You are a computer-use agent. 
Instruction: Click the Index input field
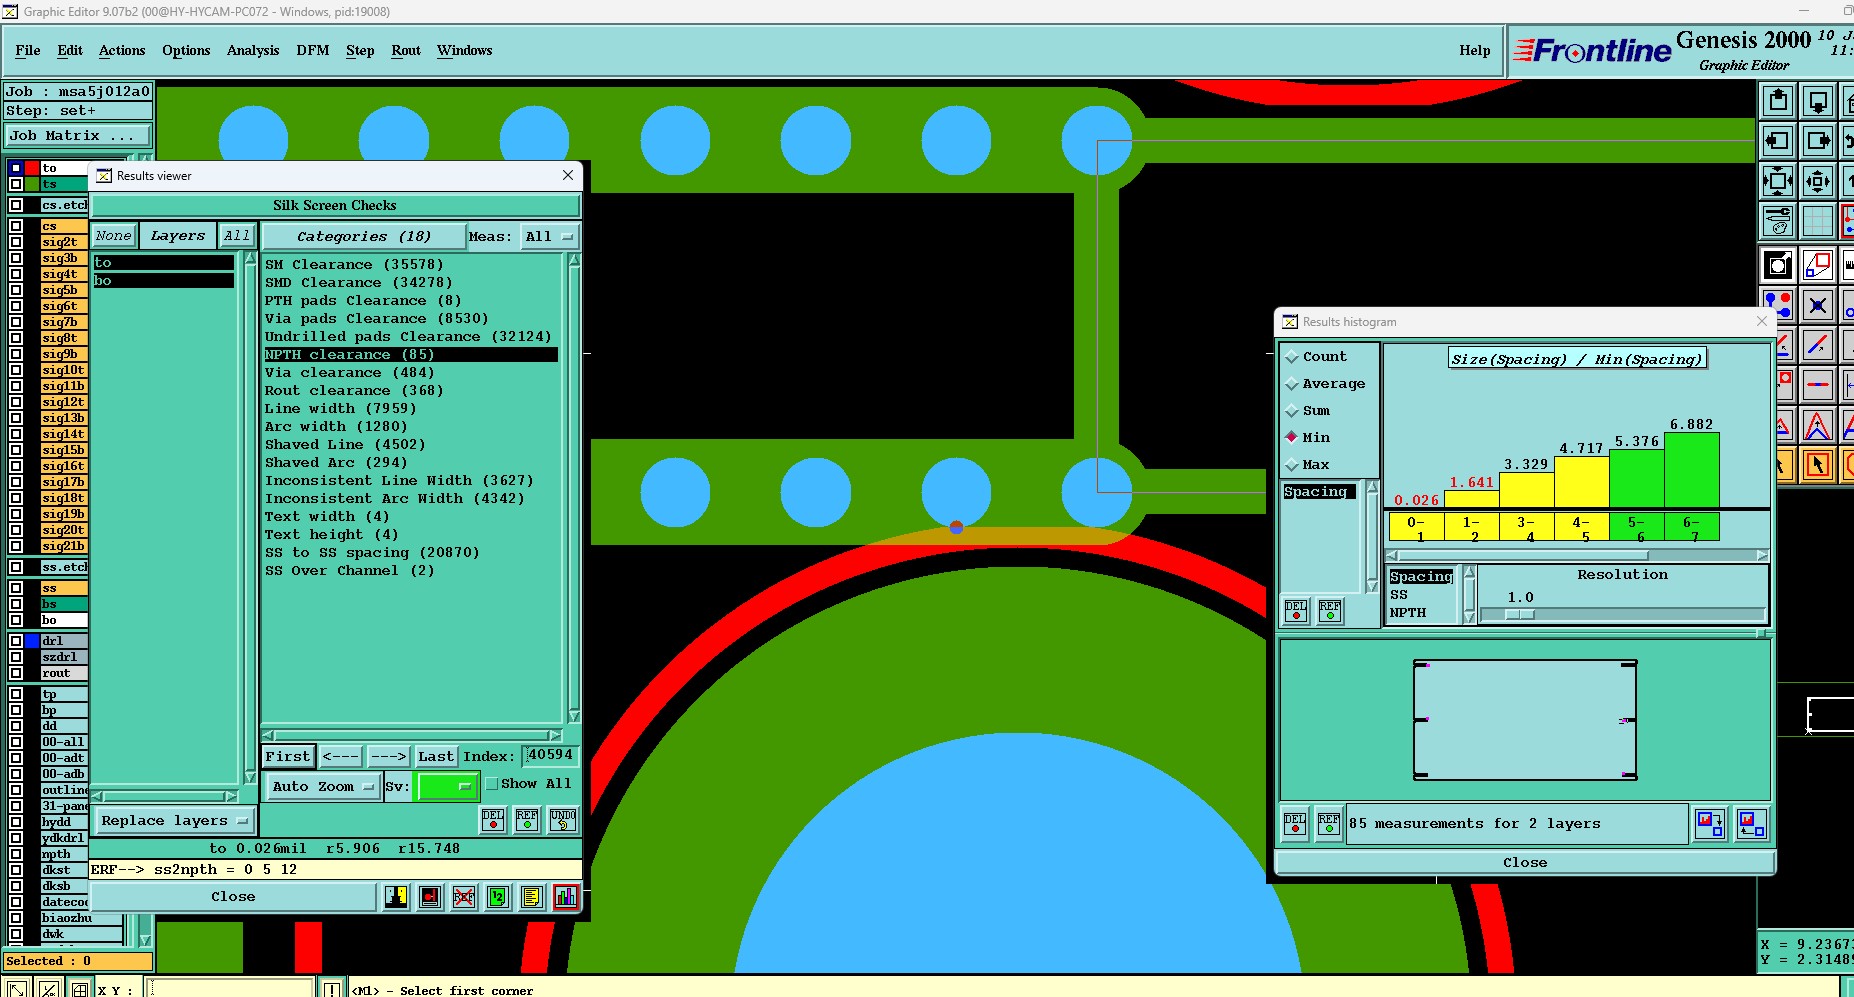[x=550, y=756]
